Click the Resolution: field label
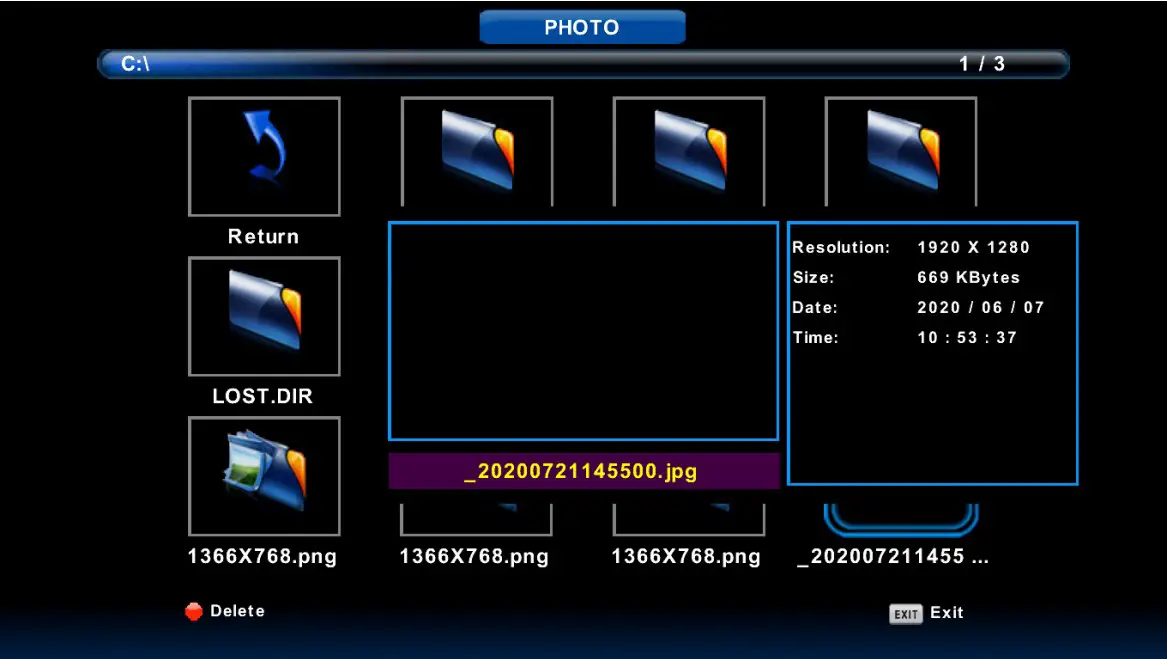 (841, 247)
